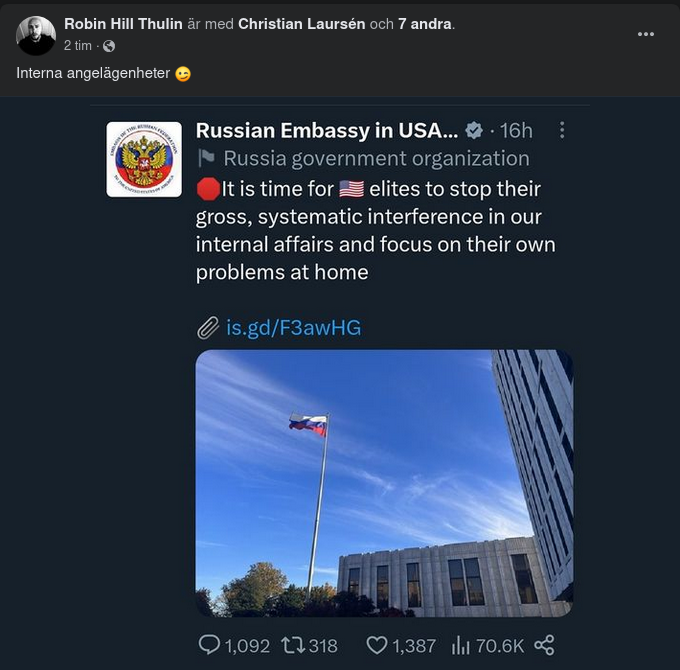
Task: Open Robin Hill Thulin's profile name link
Action: [123, 24]
